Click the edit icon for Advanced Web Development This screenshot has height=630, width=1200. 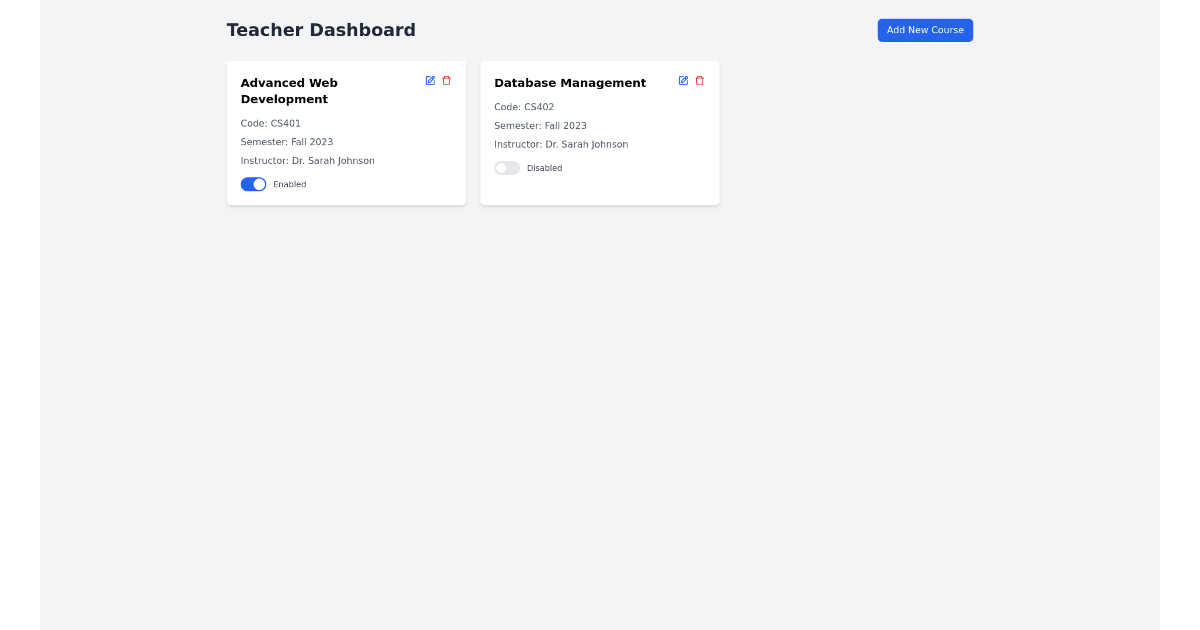pos(430,81)
